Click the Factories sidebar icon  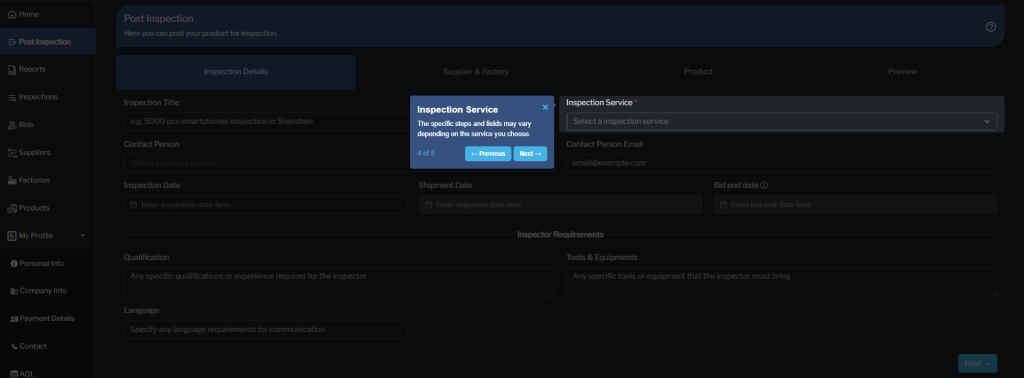click(12, 180)
